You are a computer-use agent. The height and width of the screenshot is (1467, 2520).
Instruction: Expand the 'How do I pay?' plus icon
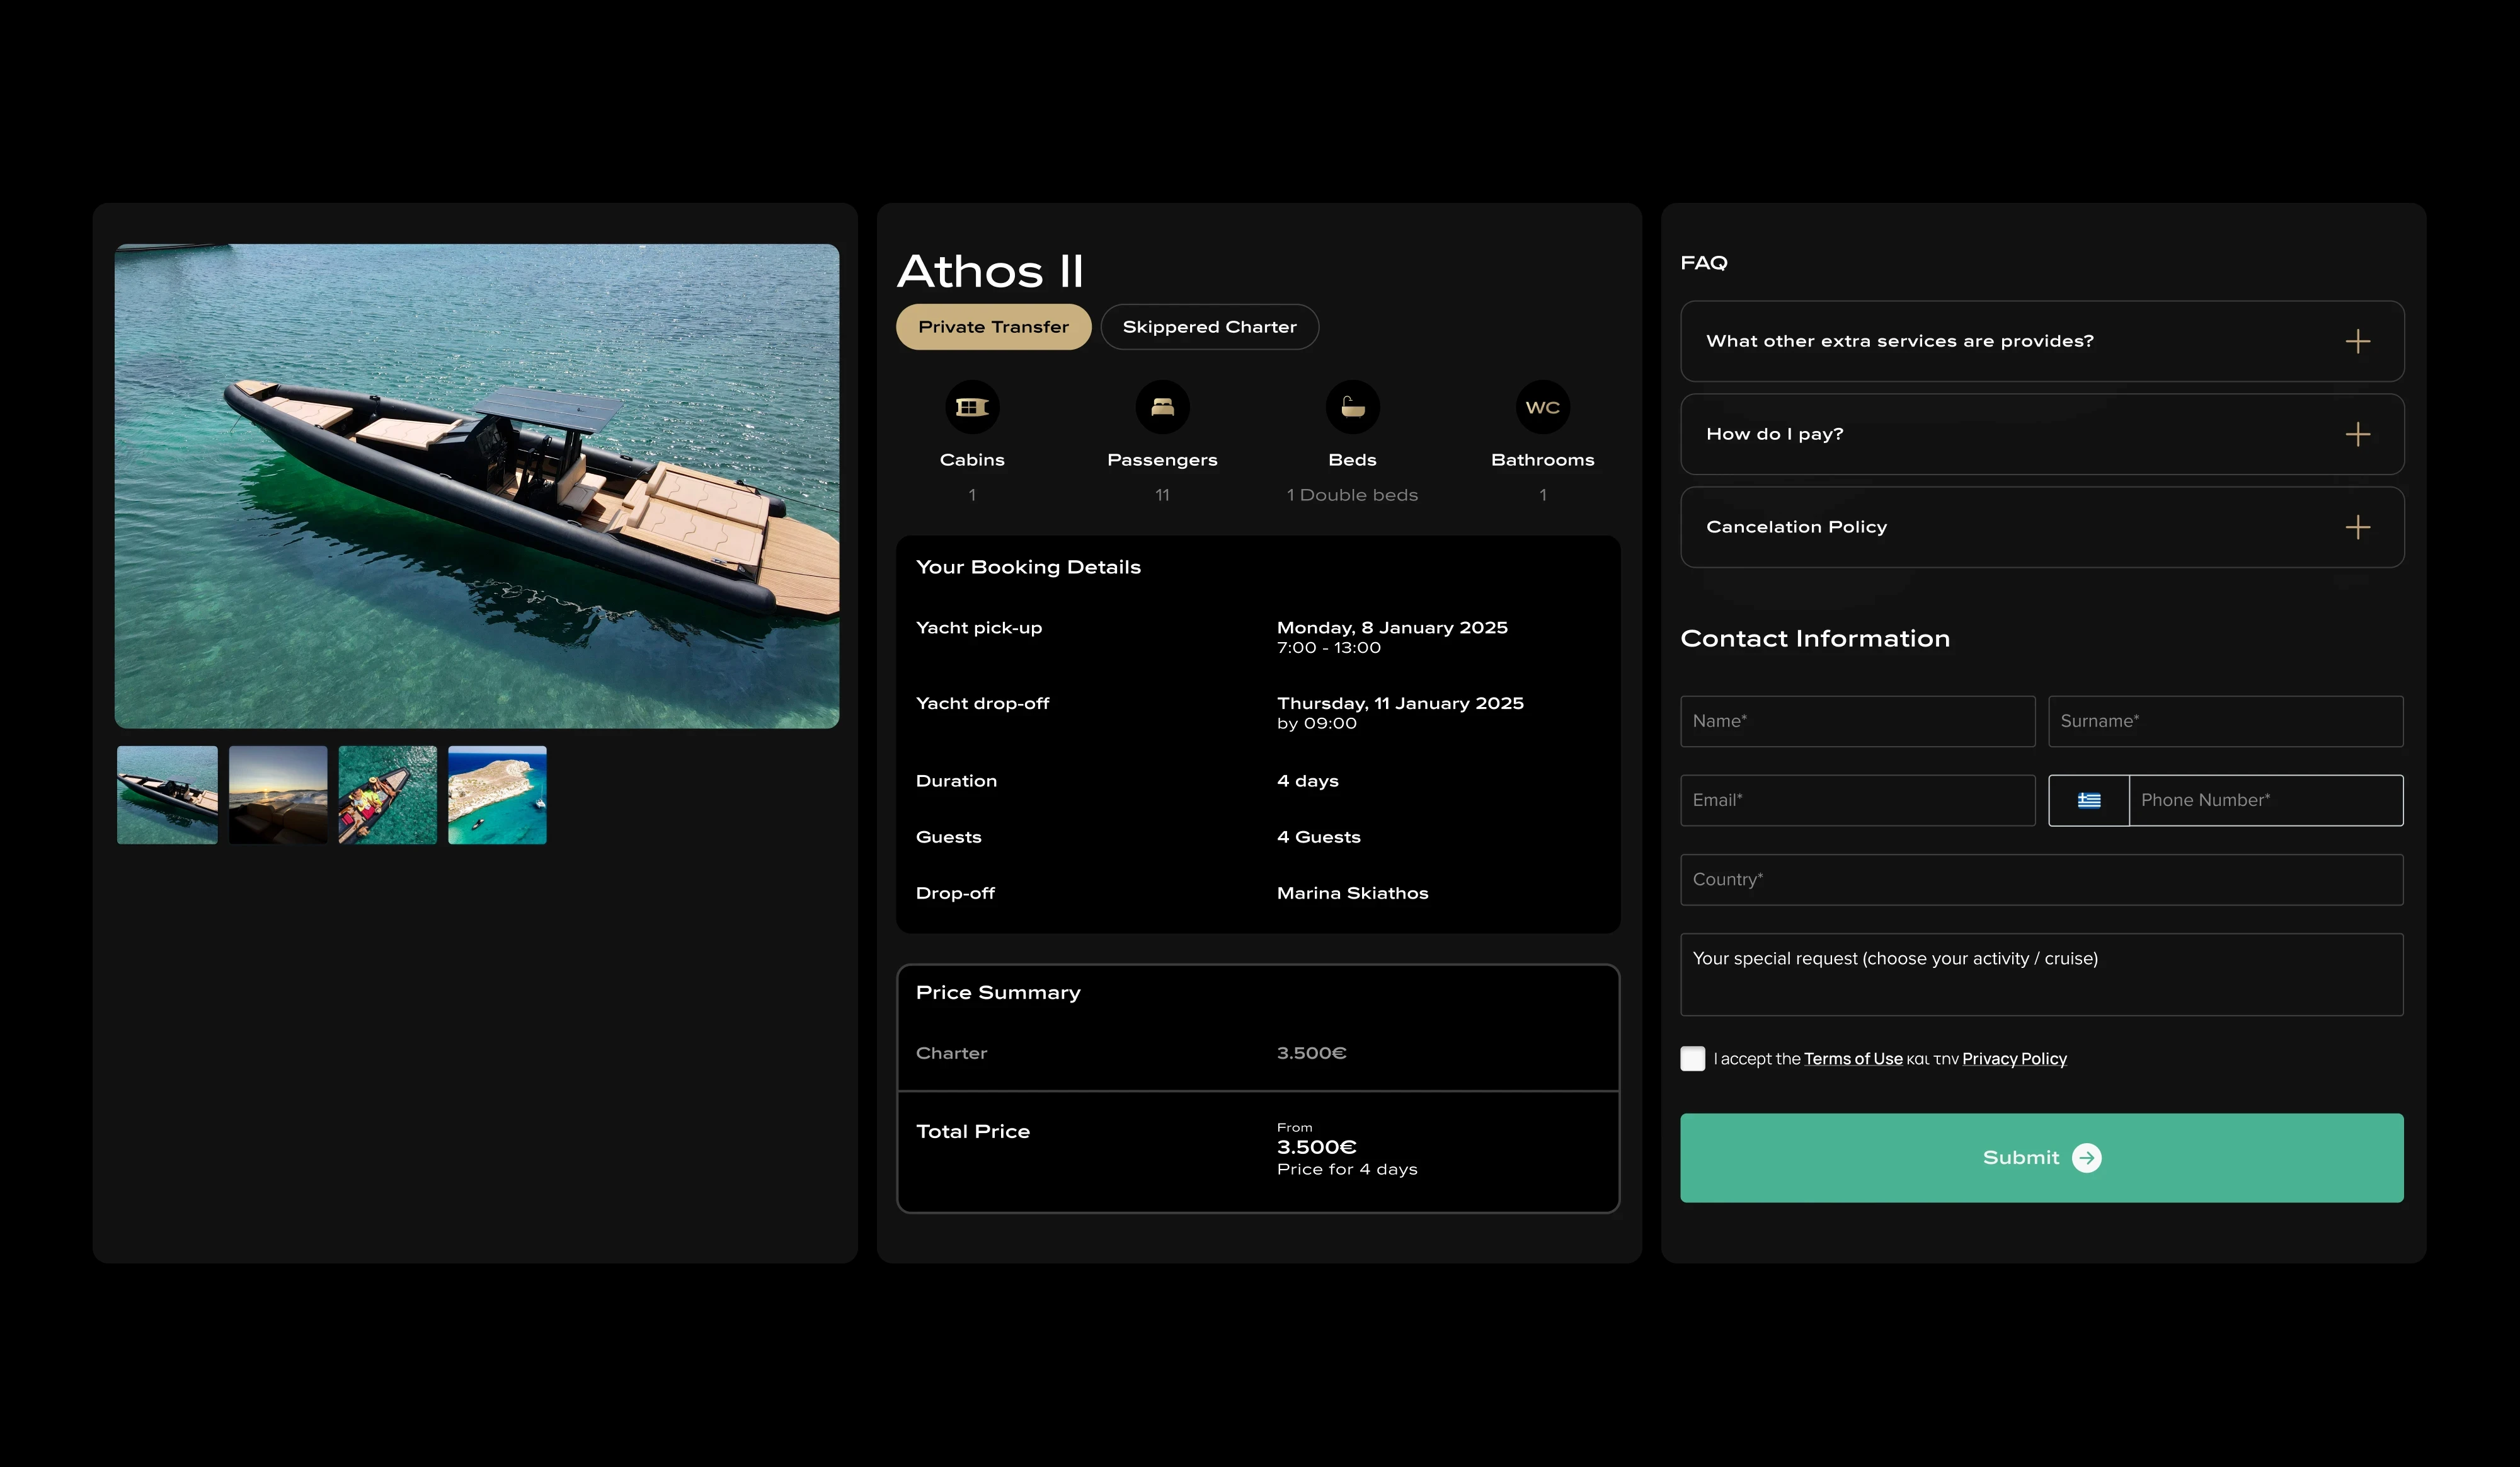point(2357,434)
